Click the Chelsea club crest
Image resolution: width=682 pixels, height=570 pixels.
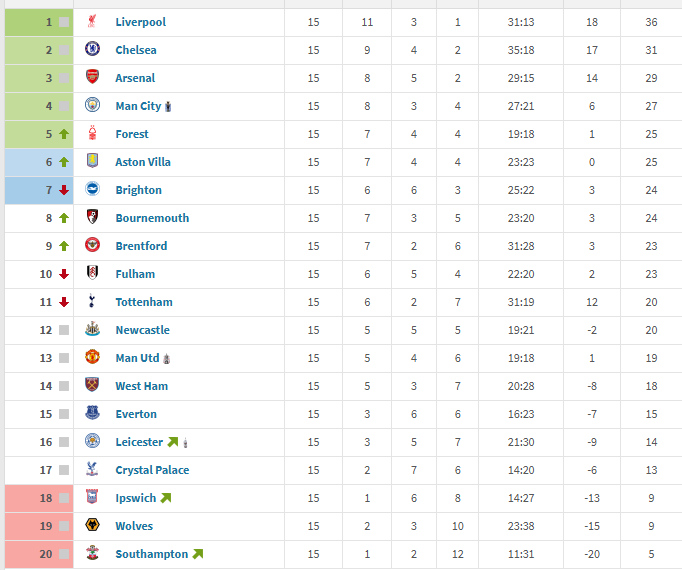92,49
